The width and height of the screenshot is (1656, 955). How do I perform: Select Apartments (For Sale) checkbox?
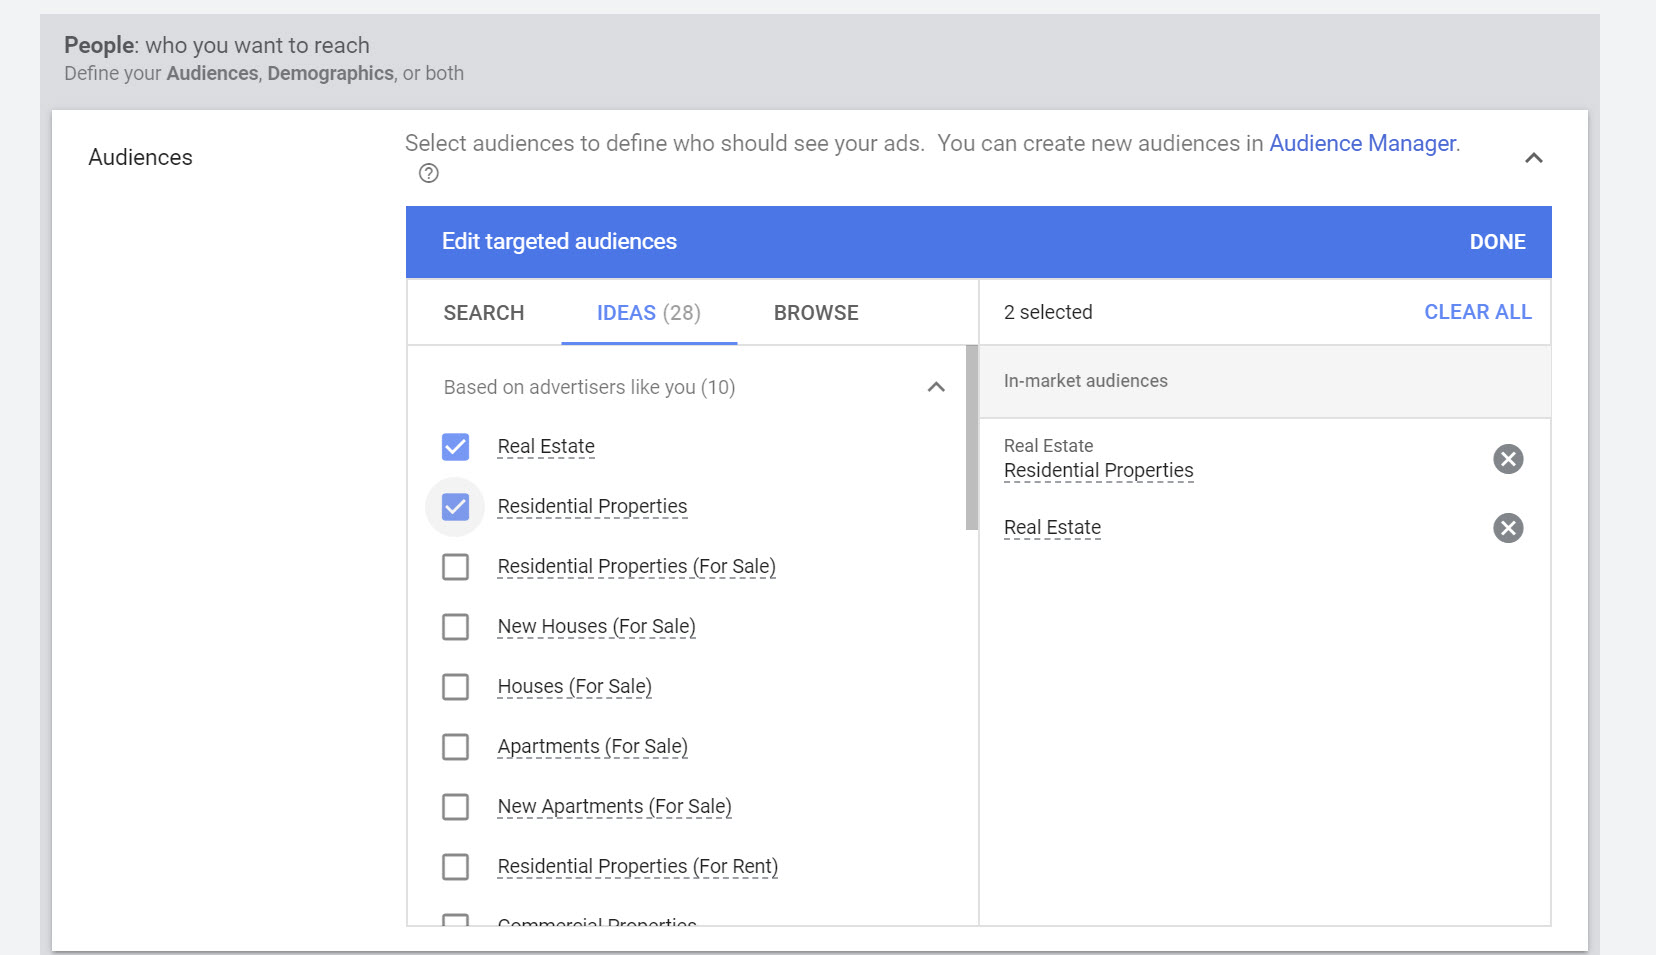(456, 747)
